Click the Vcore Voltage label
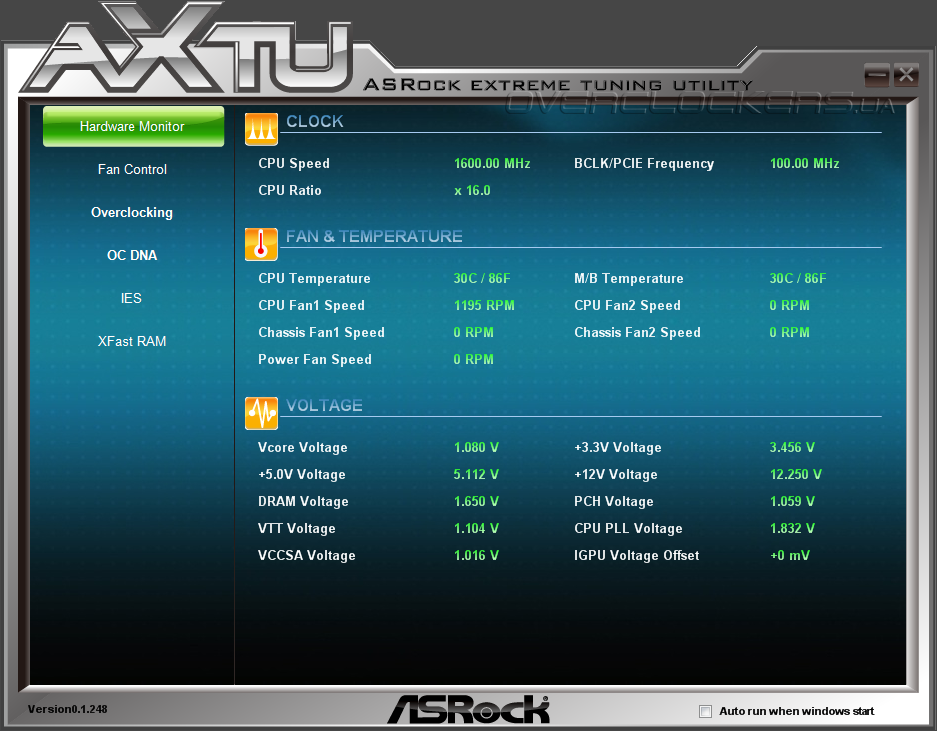Viewport: 937px width, 731px height. [x=302, y=447]
